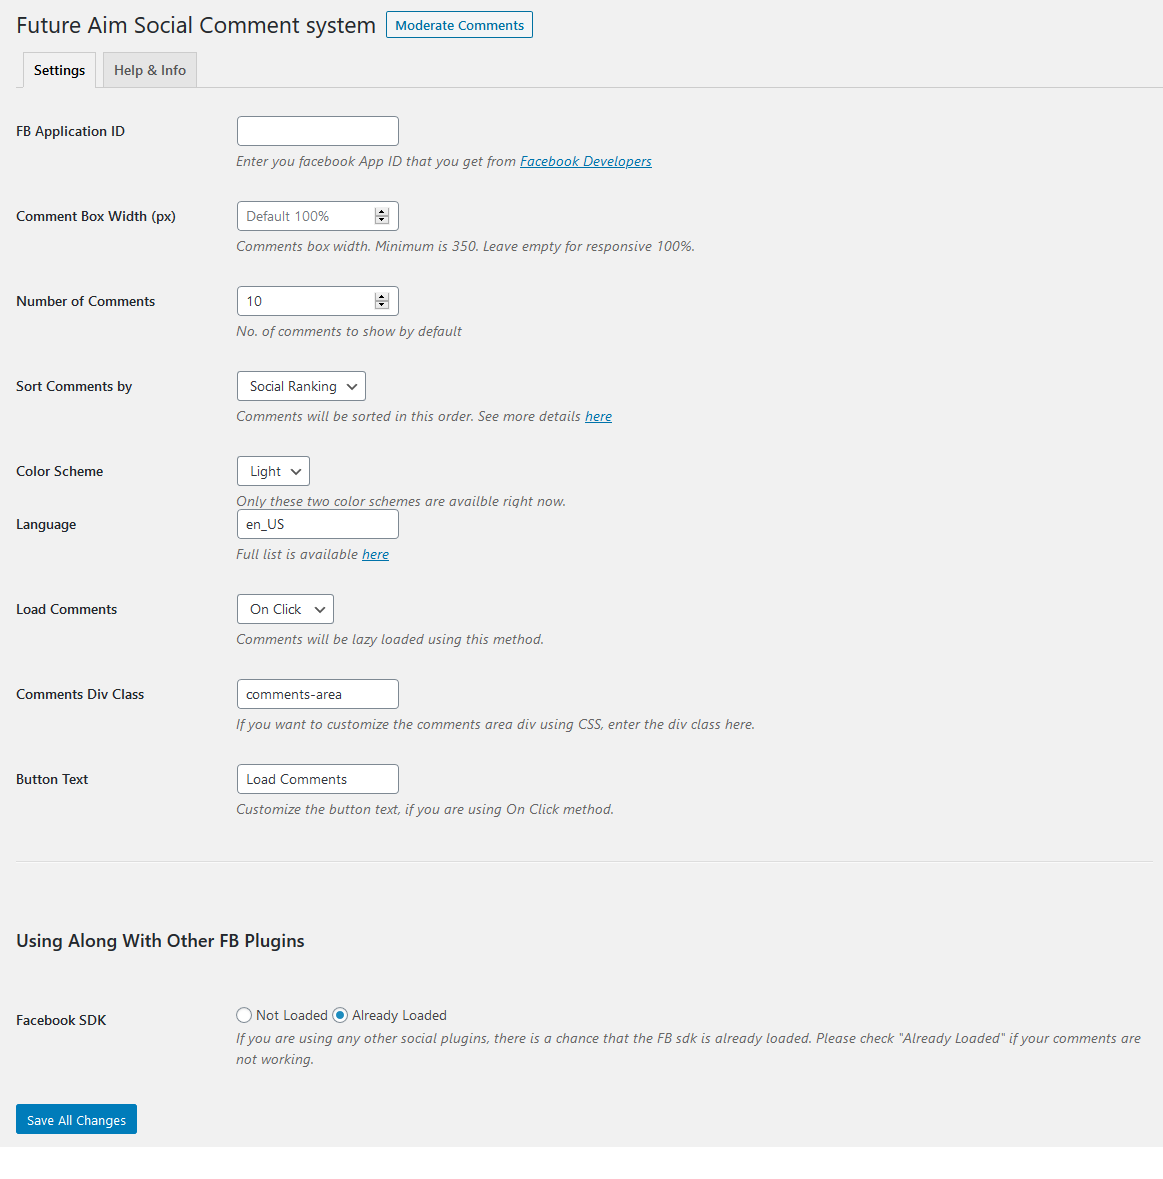Decrease Comment Box Width with down stepper
The image size is (1163, 1179).
382,220
